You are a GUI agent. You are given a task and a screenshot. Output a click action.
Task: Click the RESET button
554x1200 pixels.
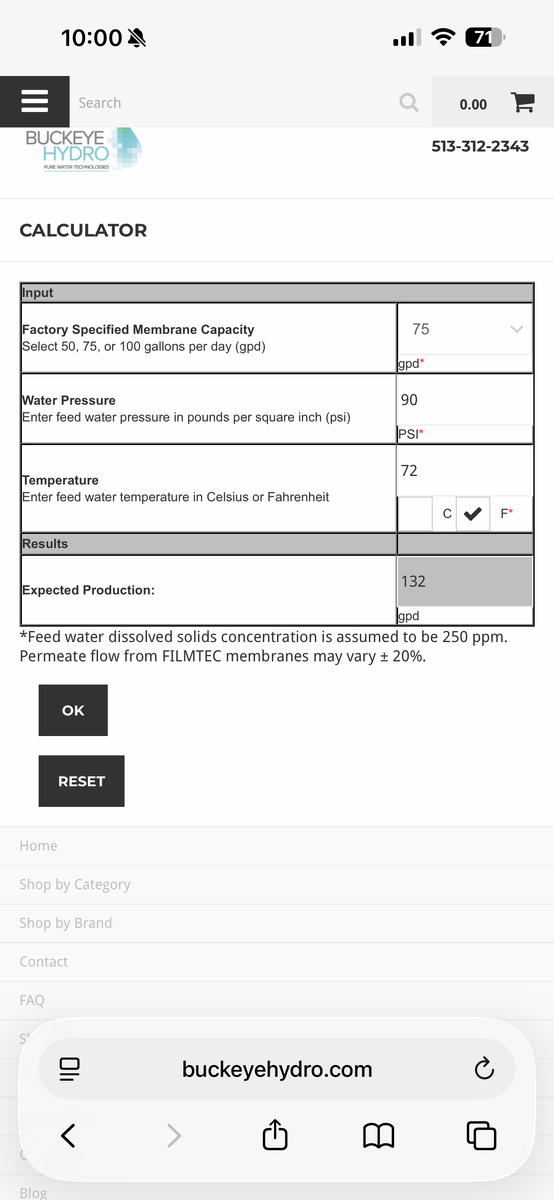click(x=82, y=781)
